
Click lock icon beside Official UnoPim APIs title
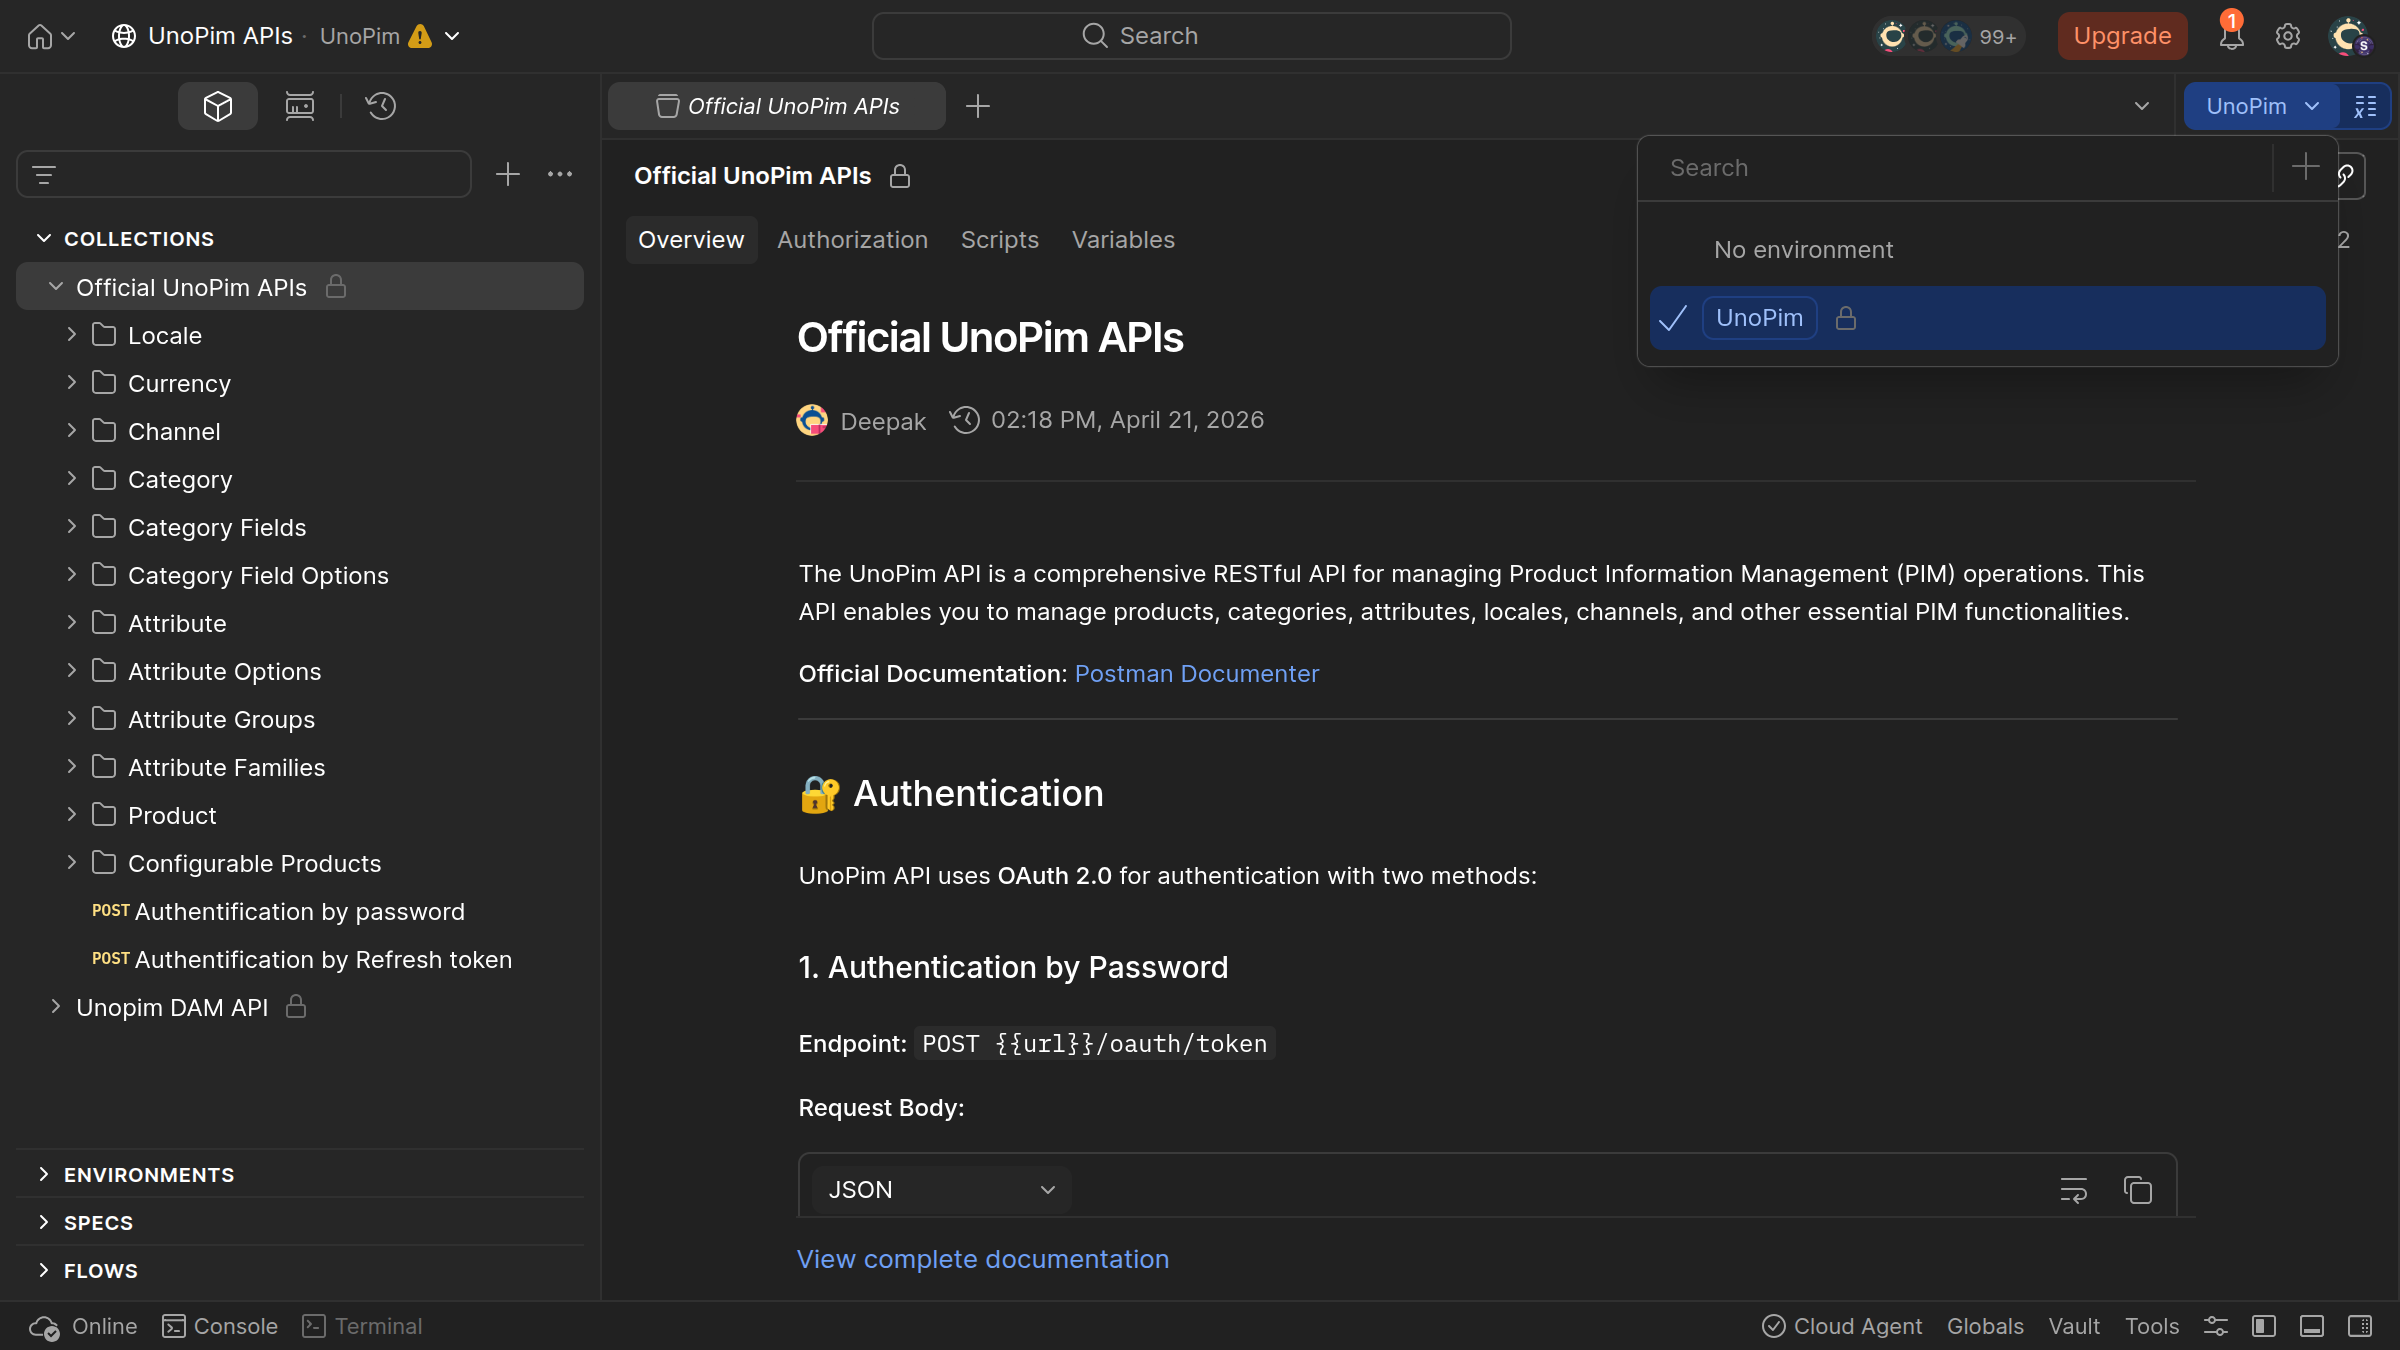[x=900, y=176]
